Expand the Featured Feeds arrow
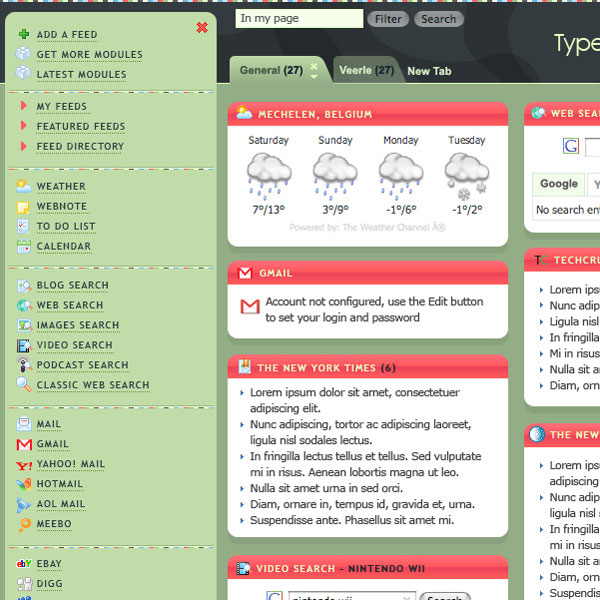 pyautogui.click(x=24, y=126)
